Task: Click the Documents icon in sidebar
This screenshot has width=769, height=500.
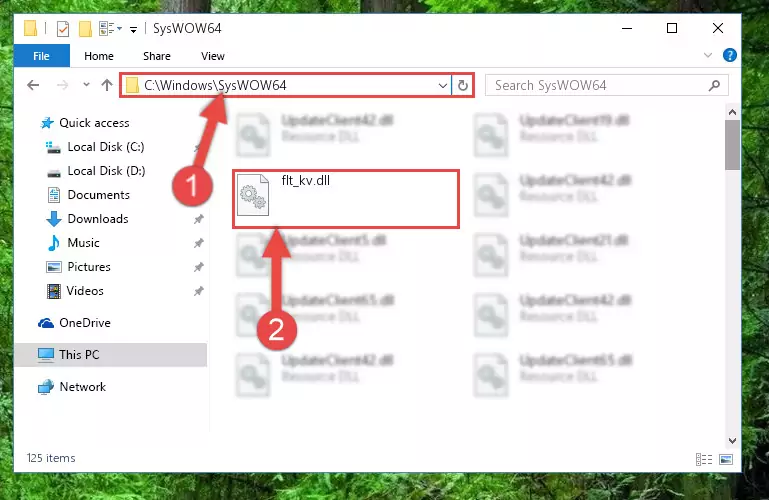Action: [54, 195]
